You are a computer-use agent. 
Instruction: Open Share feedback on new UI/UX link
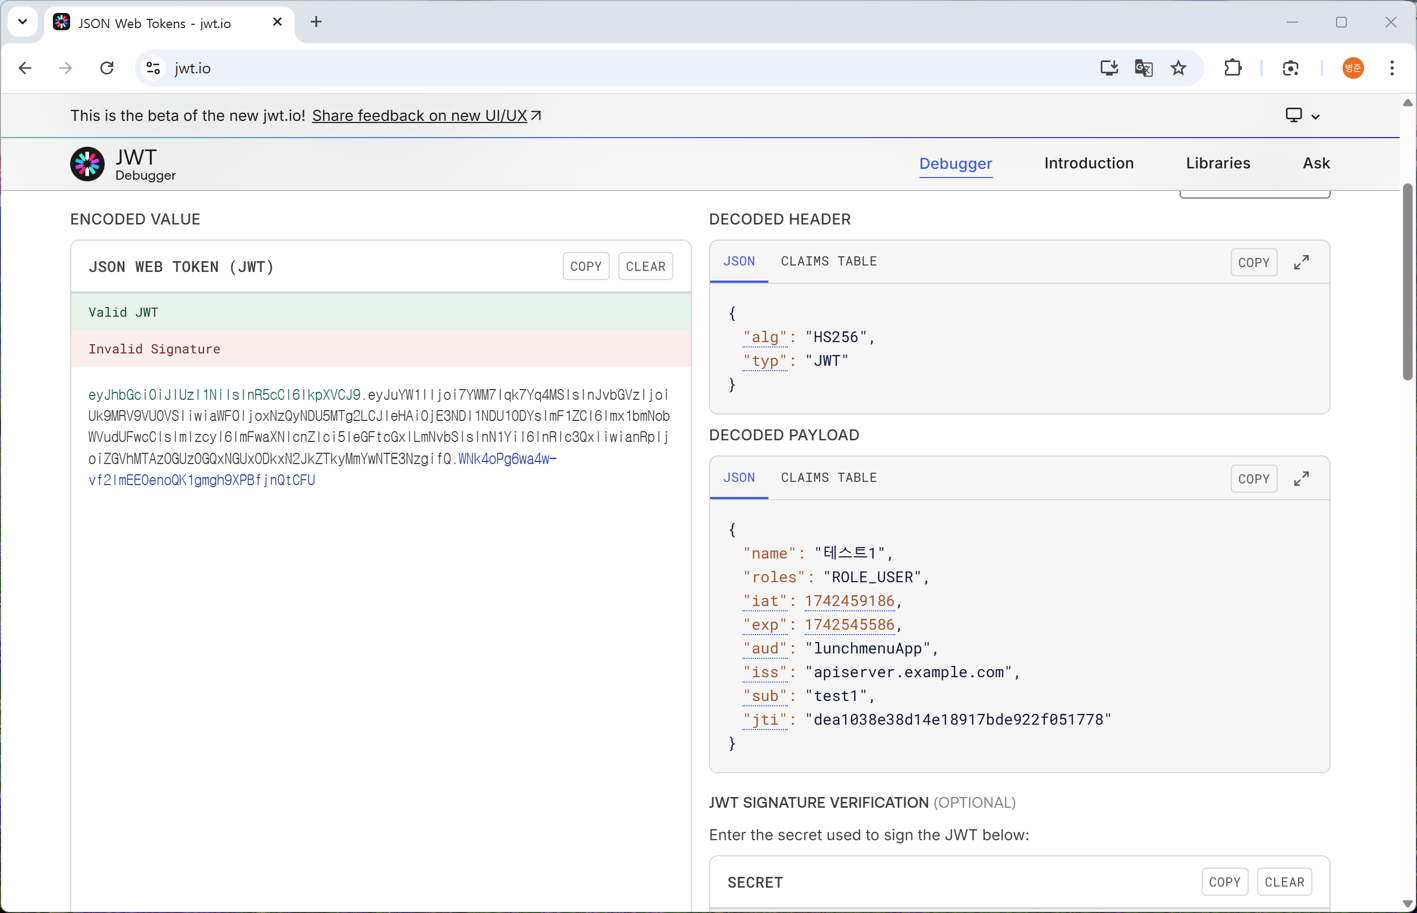pyautogui.click(x=427, y=116)
